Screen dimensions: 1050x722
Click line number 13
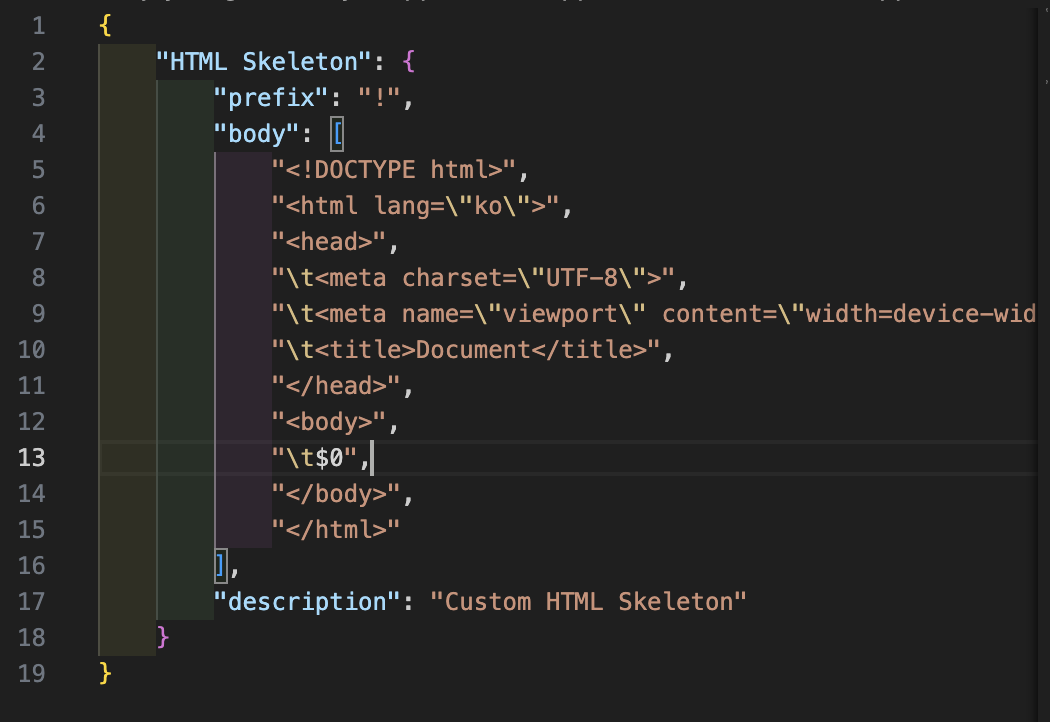[31, 457]
